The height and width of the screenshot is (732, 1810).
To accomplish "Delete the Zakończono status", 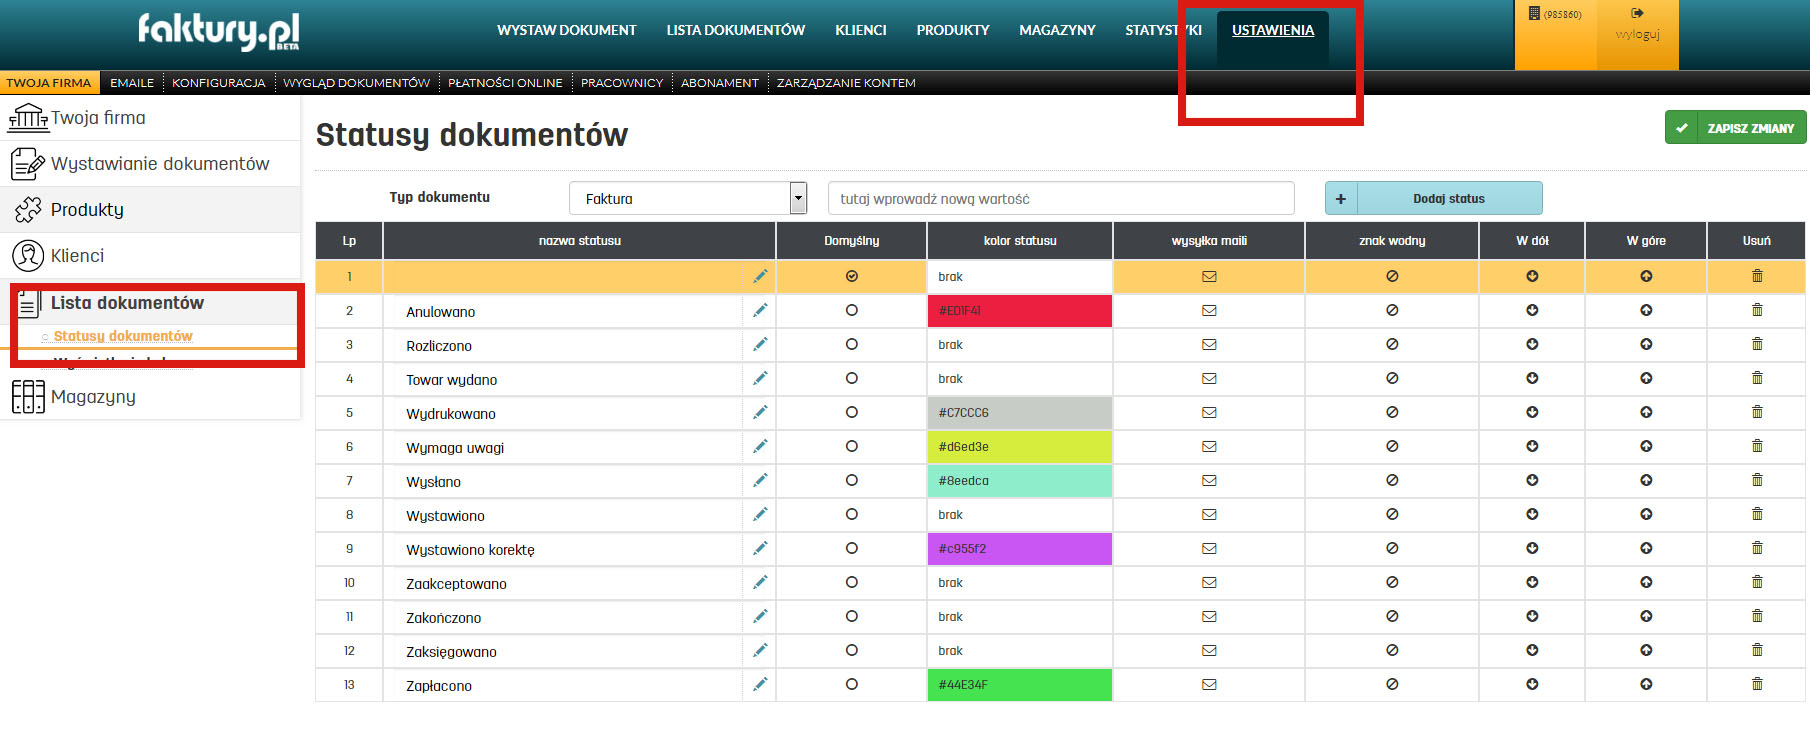I will (1757, 616).
